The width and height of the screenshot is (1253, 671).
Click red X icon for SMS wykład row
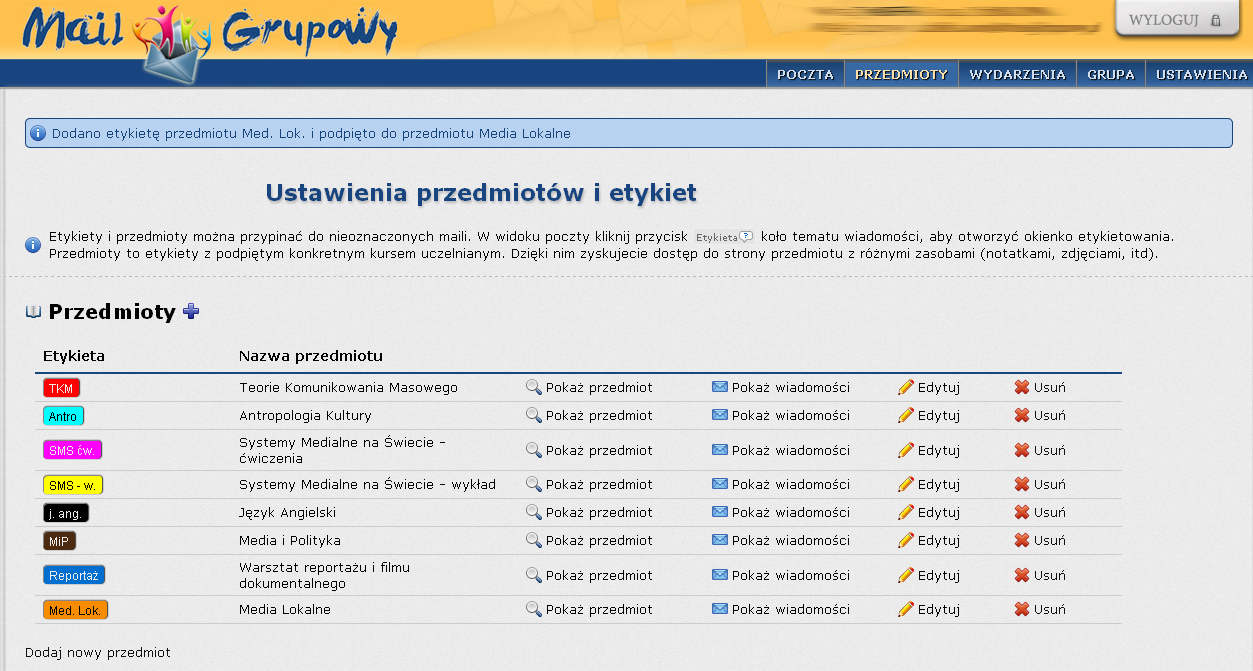coord(1022,484)
